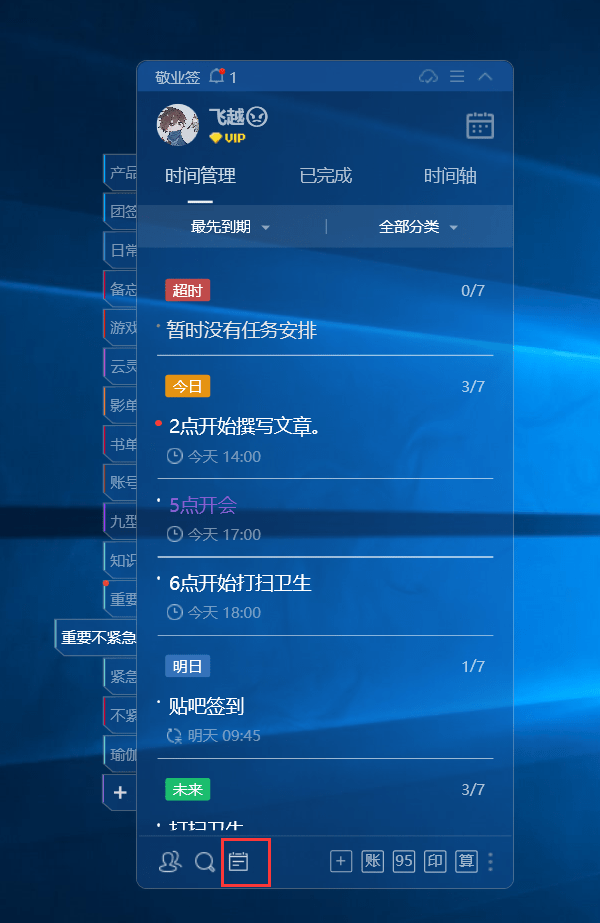Click the user avatar picture
This screenshot has height=923, width=600.
(178, 125)
